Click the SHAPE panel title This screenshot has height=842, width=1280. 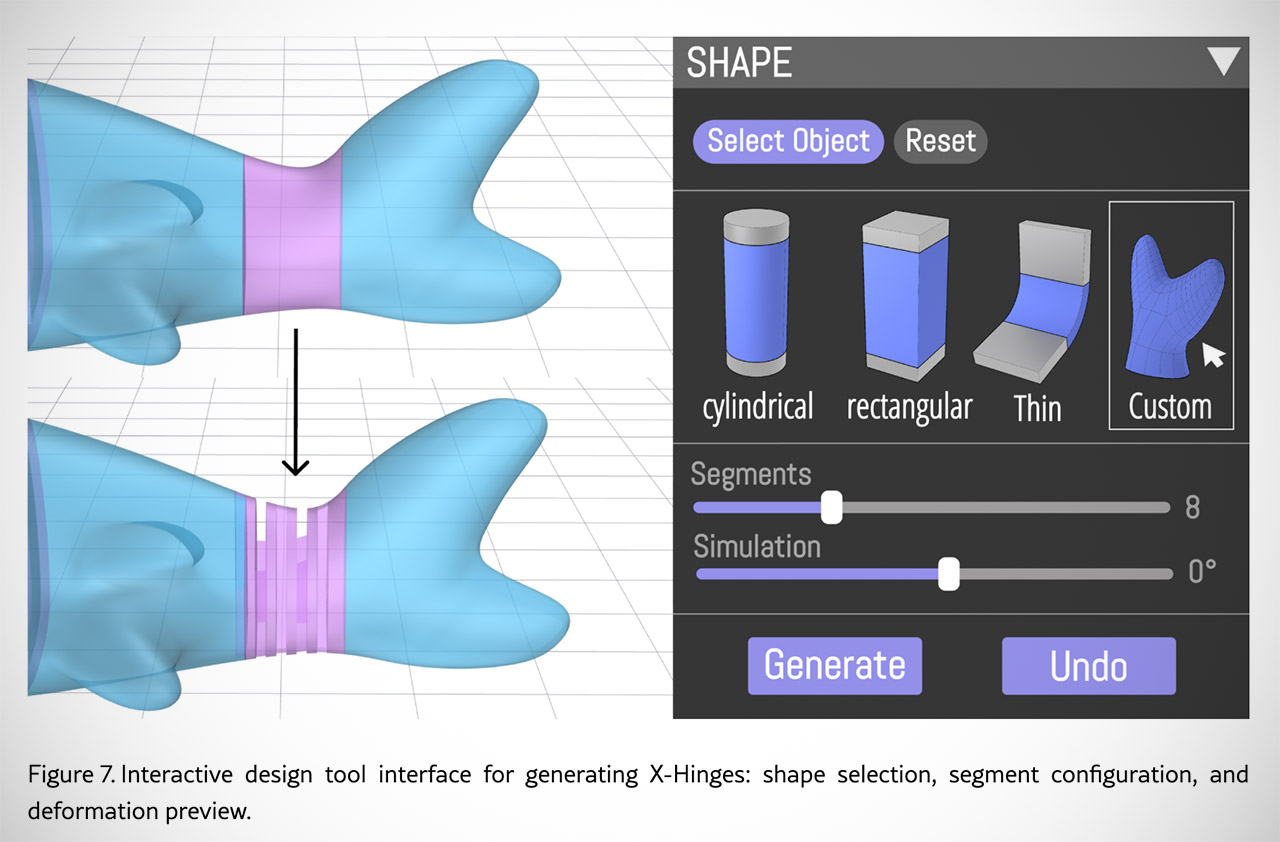coord(739,63)
